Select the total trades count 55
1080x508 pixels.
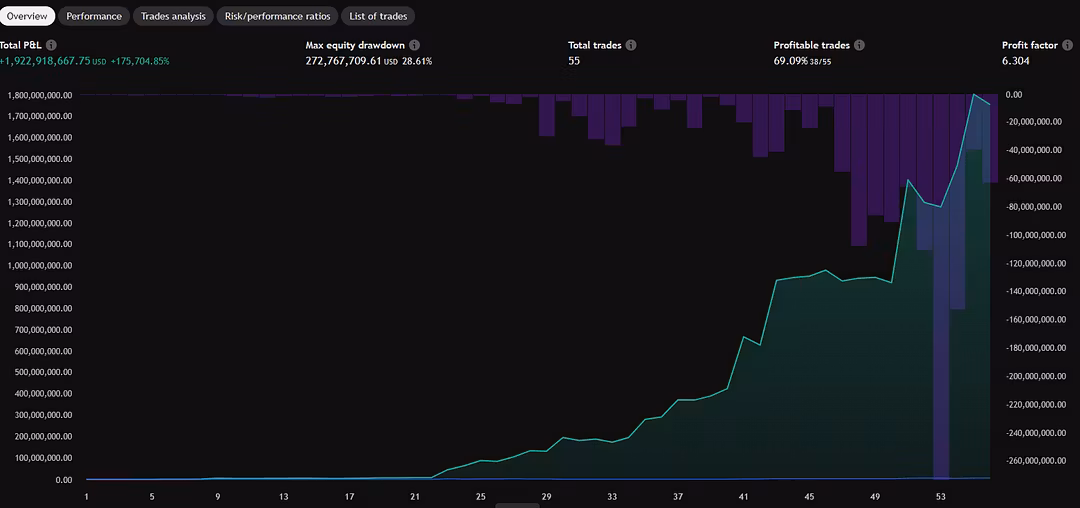point(574,61)
